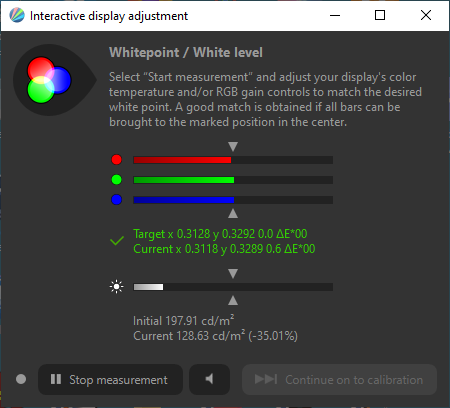Image resolution: width=450 pixels, height=408 pixels.
Task: Click Continue on to calibration
Action: [339, 379]
